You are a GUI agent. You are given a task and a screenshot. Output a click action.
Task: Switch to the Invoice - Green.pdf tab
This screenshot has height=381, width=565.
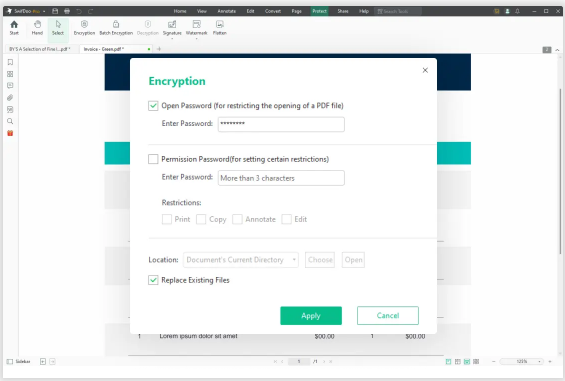[x=116, y=49]
